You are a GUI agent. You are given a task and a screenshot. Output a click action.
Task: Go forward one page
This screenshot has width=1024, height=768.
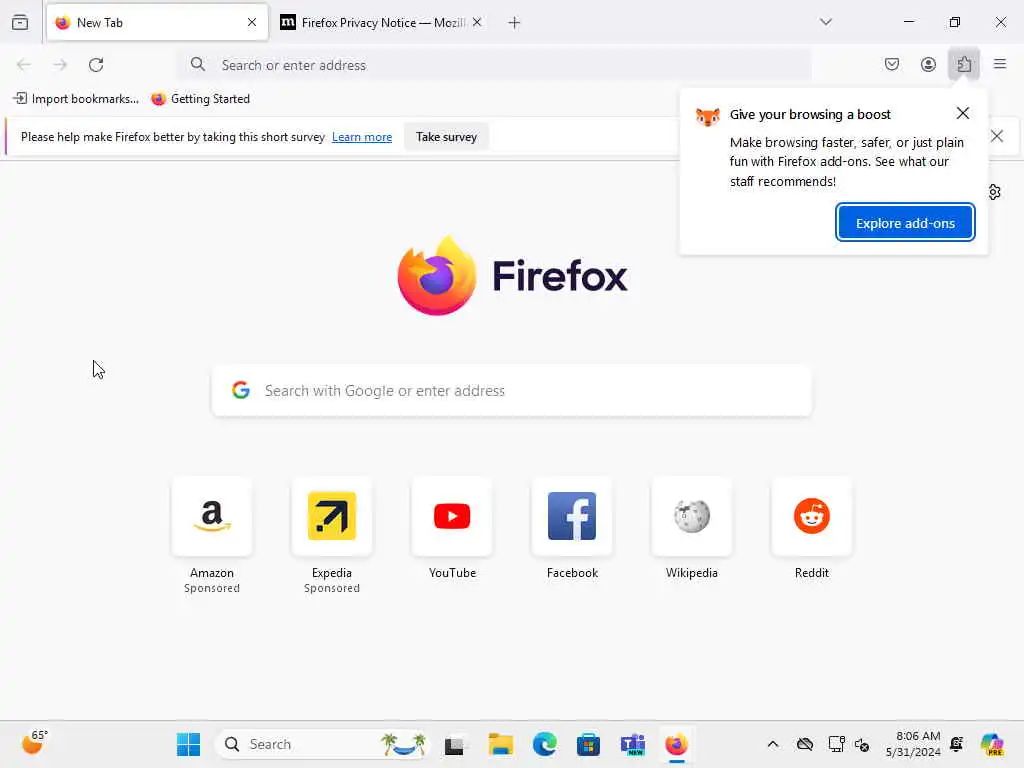click(x=60, y=65)
